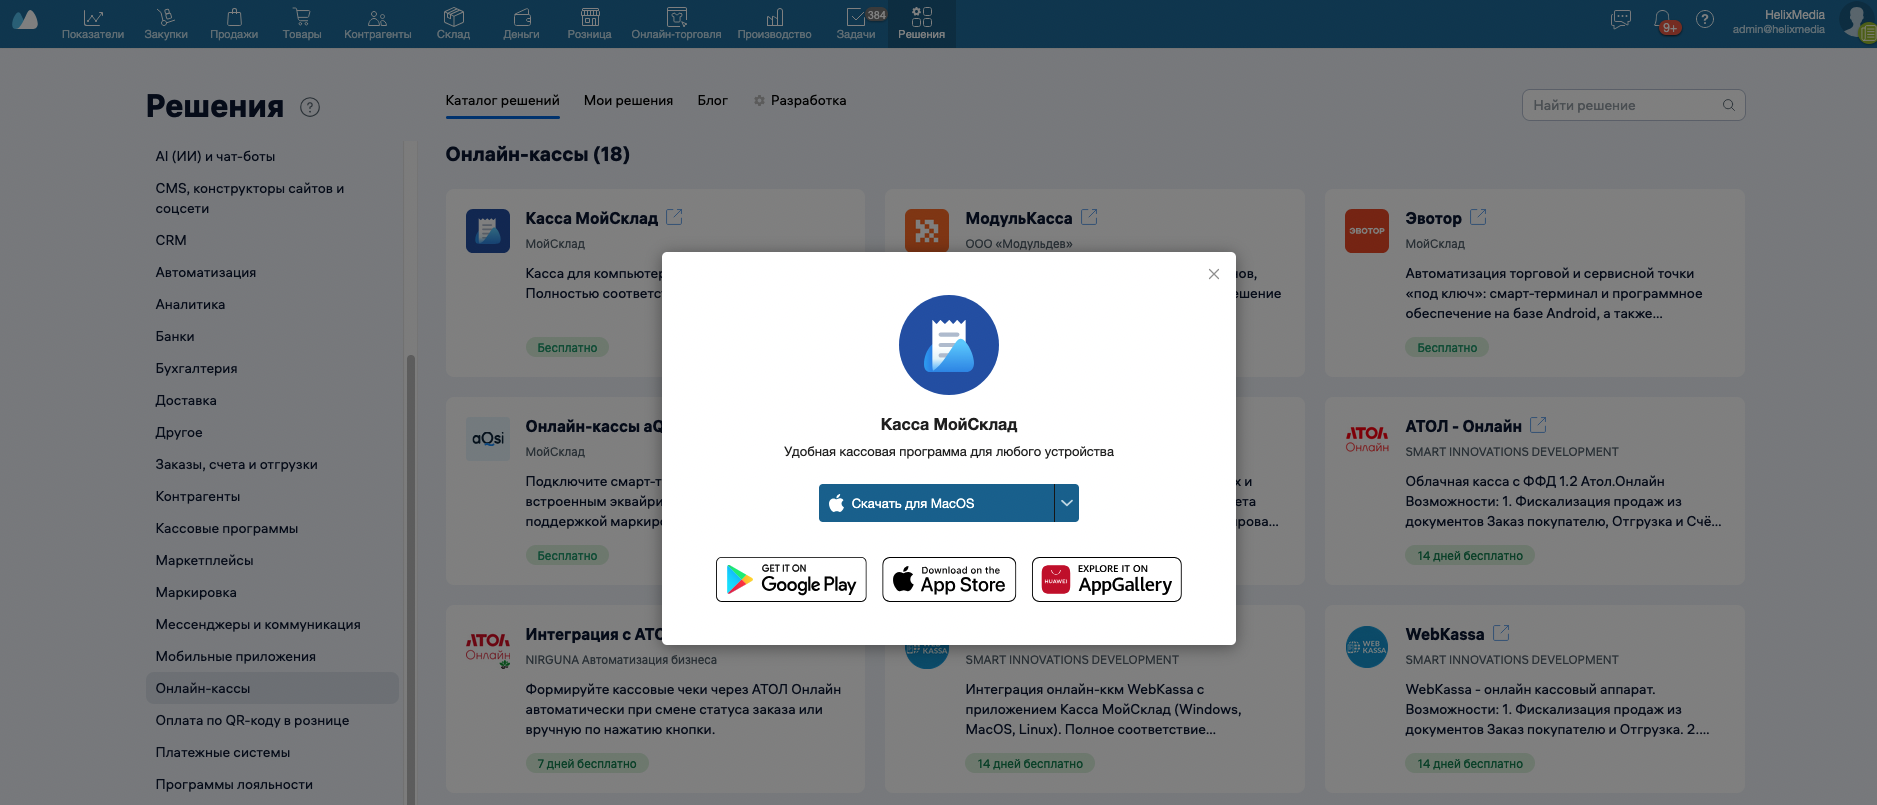The width and height of the screenshot is (1877, 805).
Task: Click help icon next to Решения heading
Action: click(310, 107)
